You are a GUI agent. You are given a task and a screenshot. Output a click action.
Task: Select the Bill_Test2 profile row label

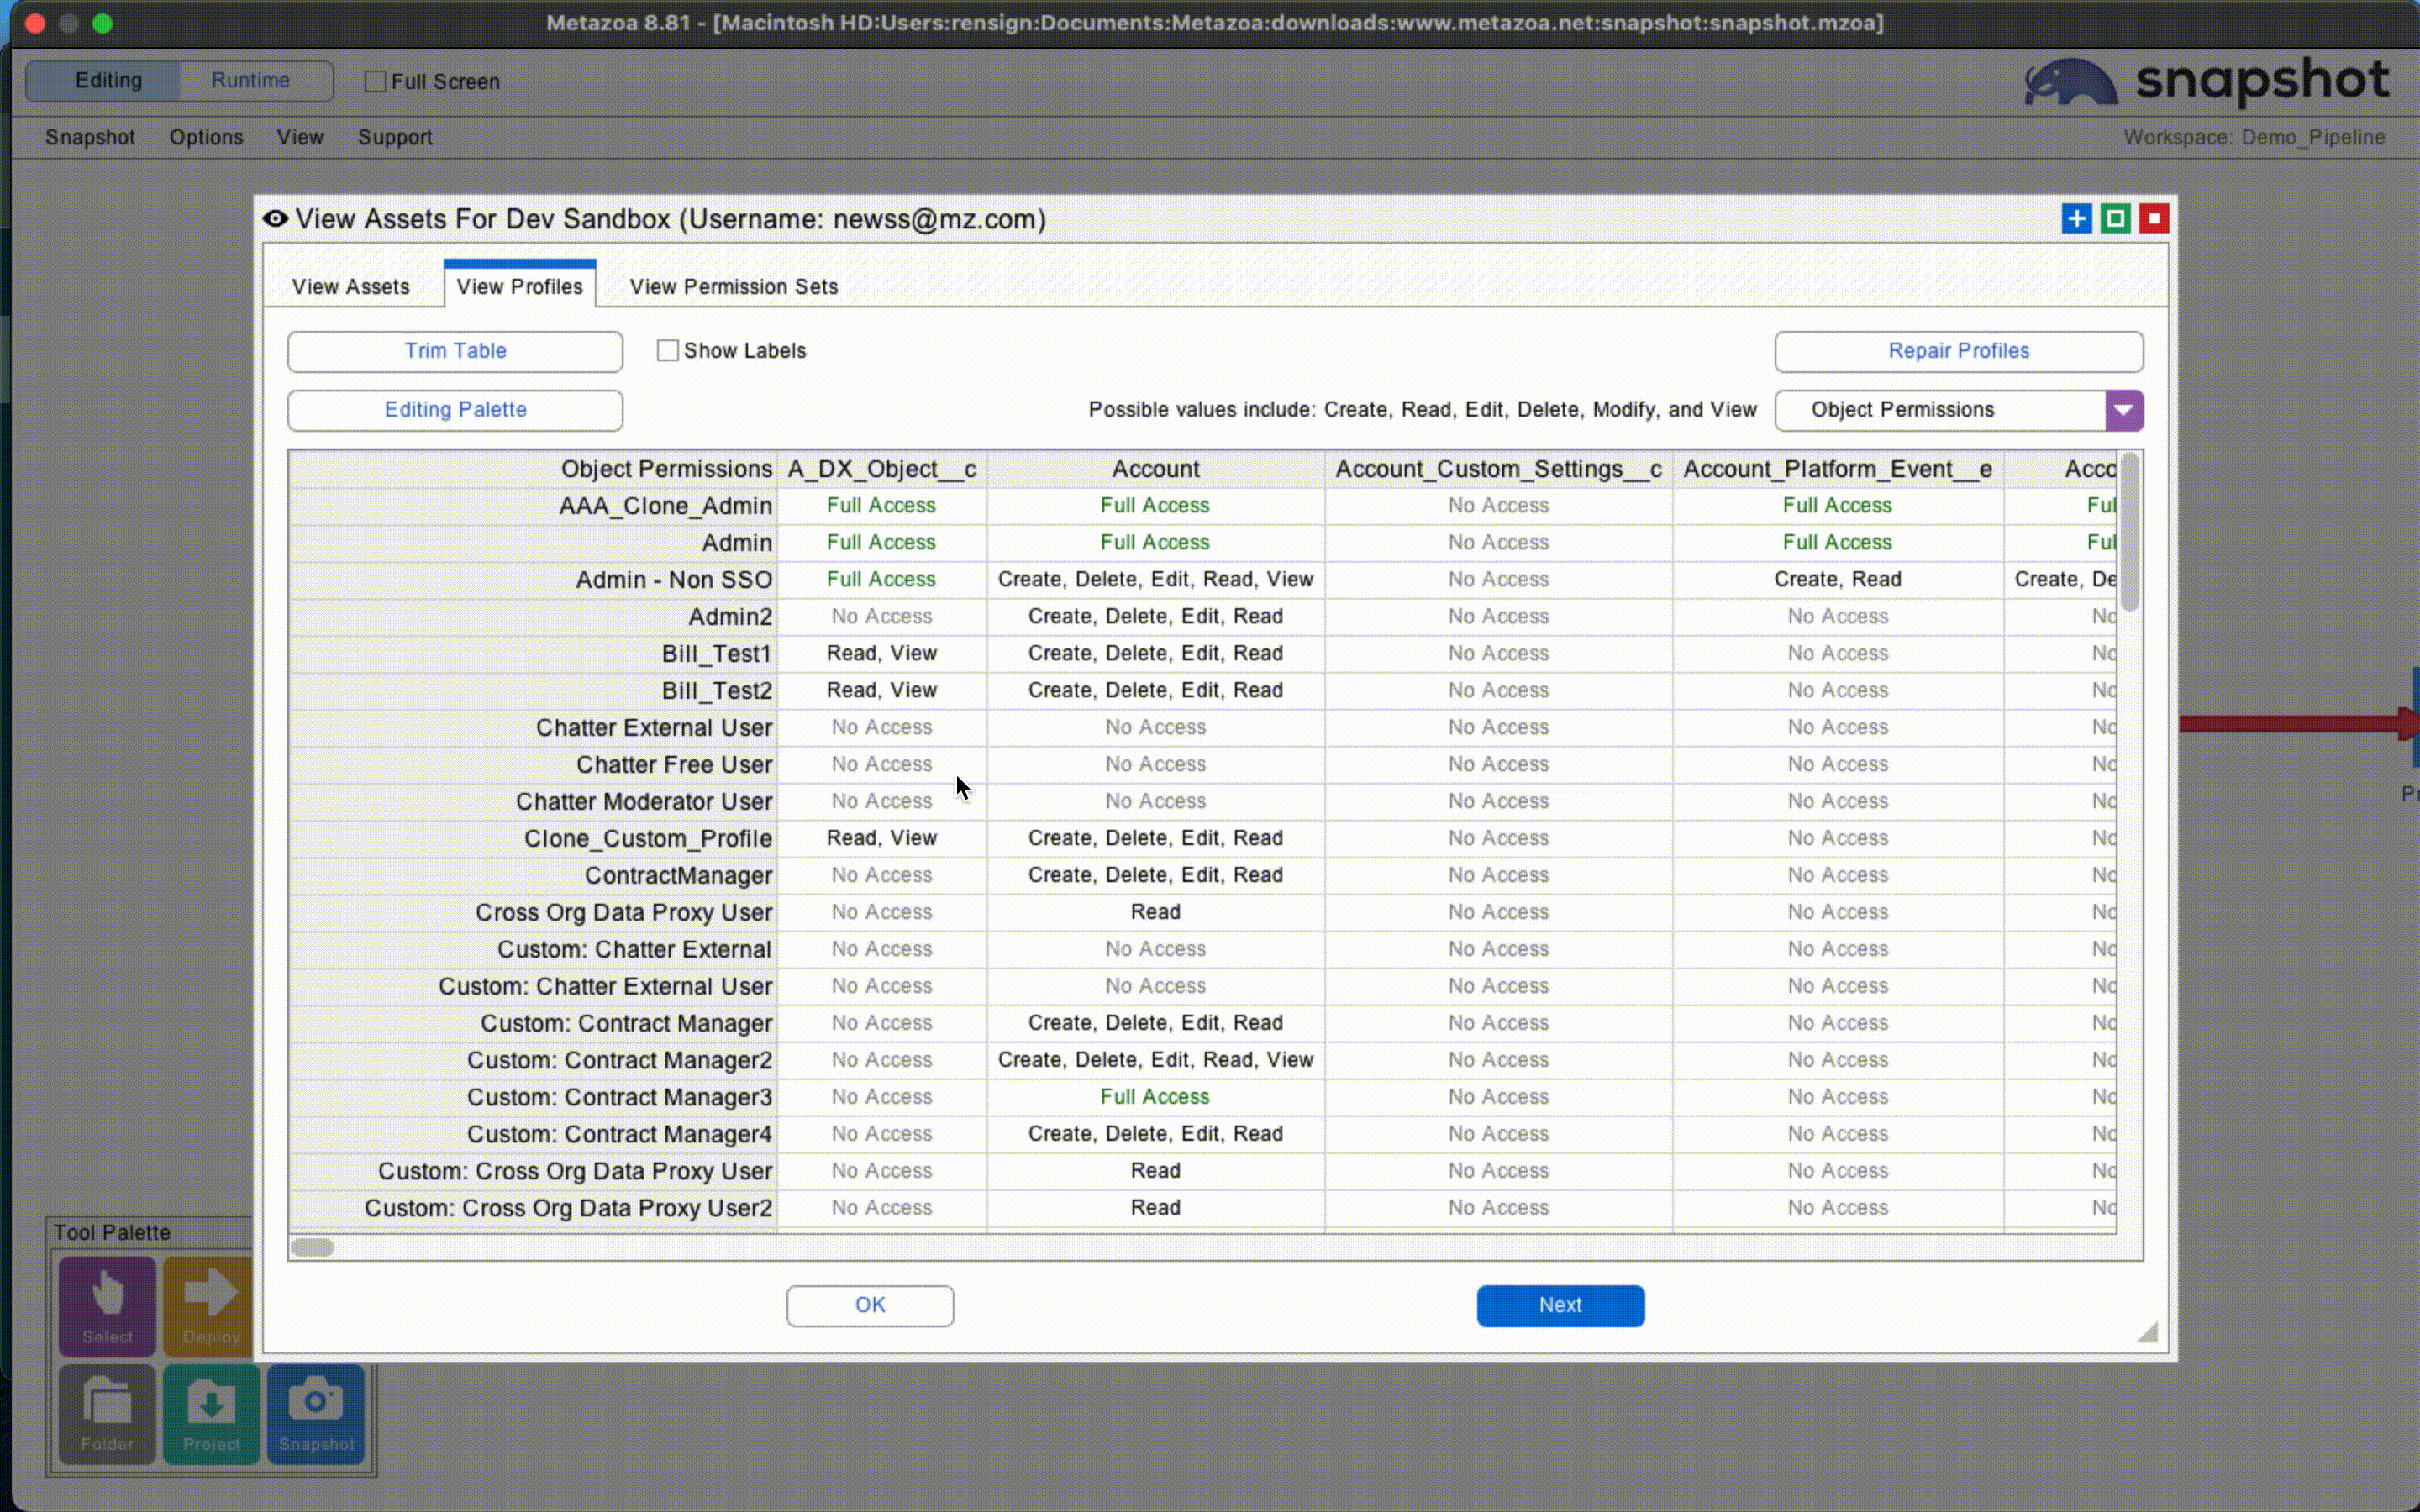[x=717, y=691]
